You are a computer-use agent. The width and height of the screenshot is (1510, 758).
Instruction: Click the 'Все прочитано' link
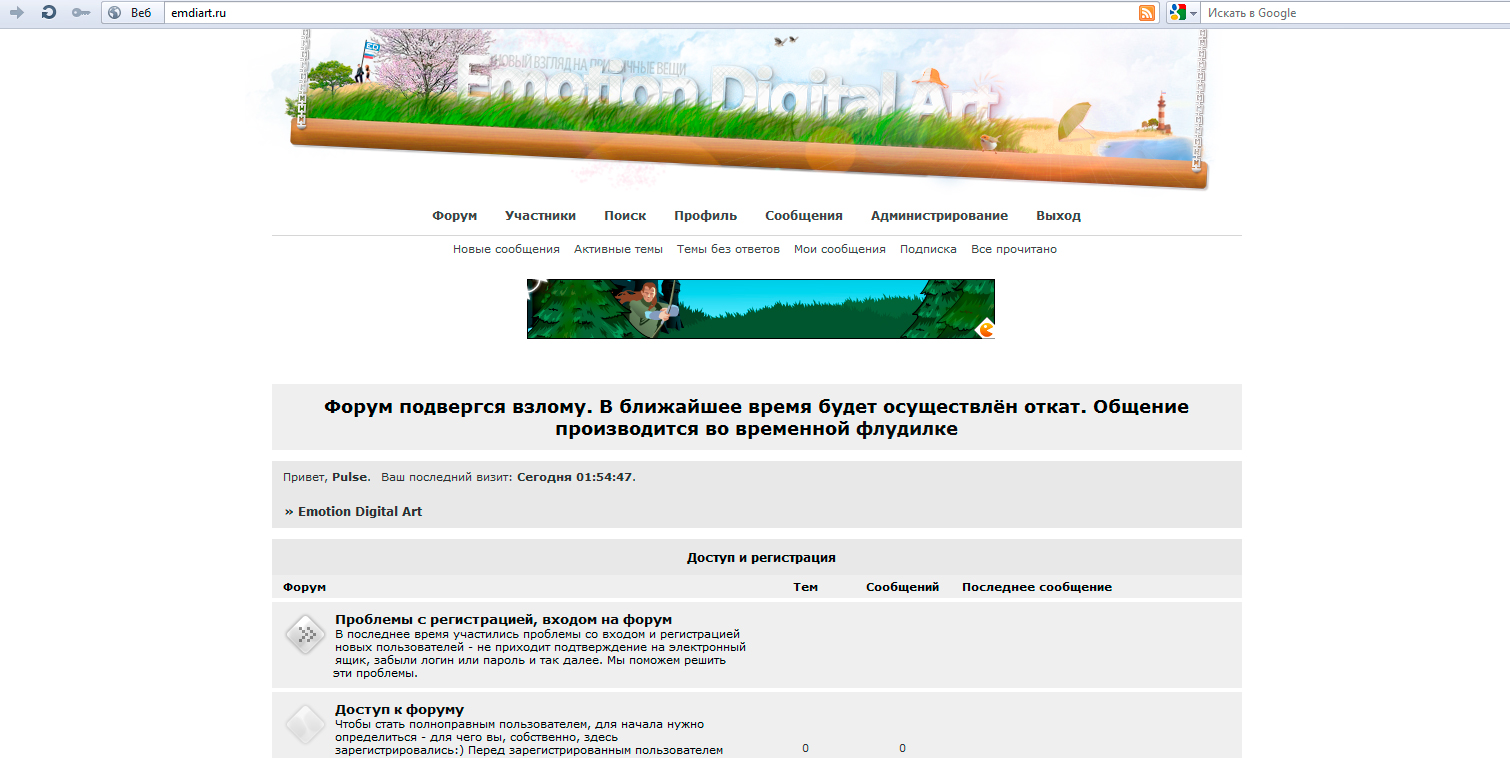(x=1014, y=250)
